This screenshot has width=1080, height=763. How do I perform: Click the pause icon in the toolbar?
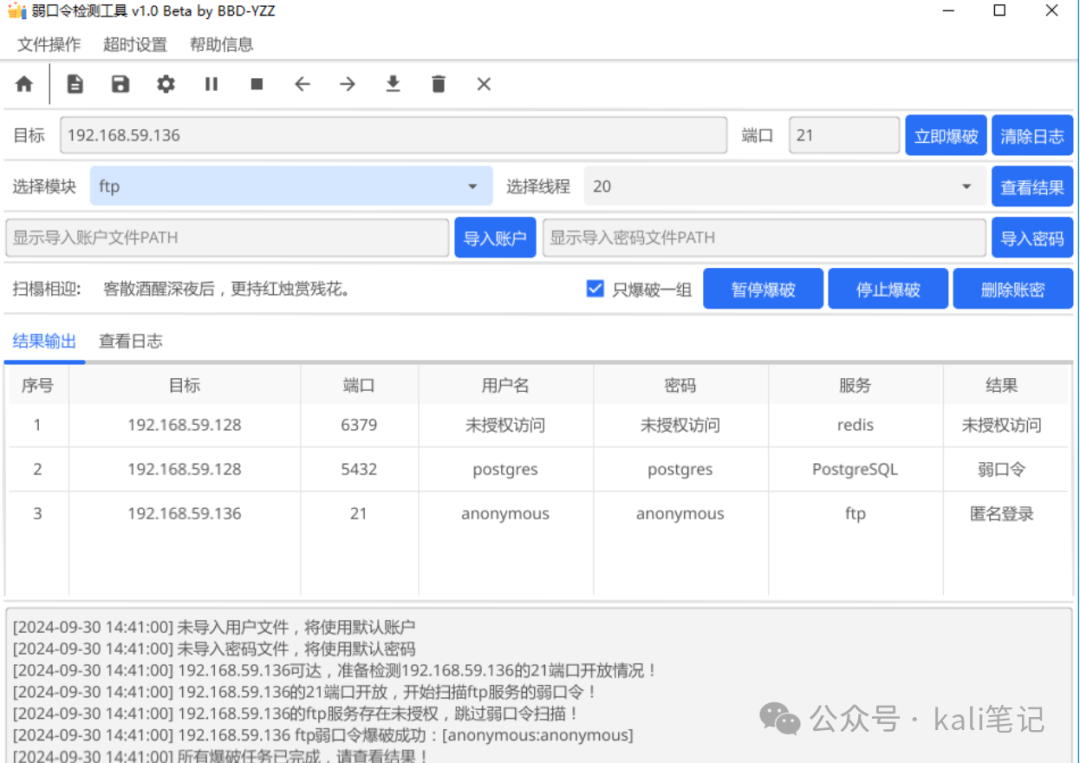(x=211, y=84)
